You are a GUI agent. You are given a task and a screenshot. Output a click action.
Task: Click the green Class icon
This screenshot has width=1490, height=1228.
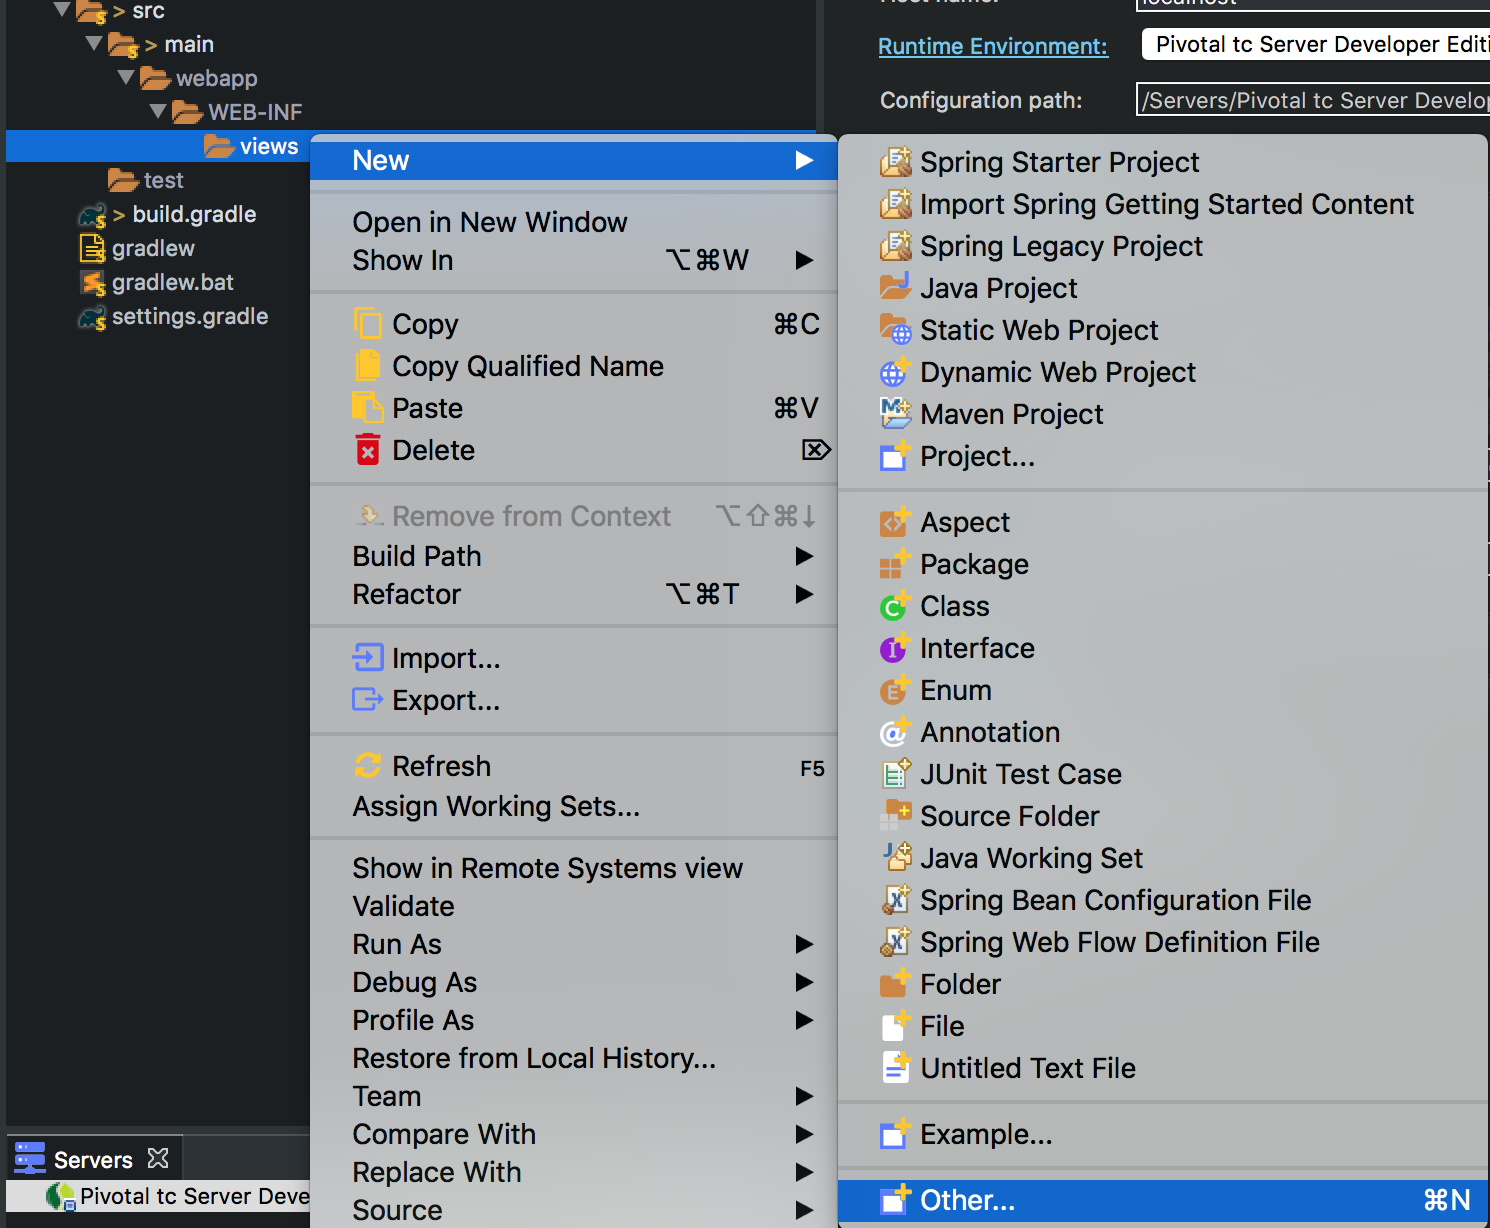894,606
